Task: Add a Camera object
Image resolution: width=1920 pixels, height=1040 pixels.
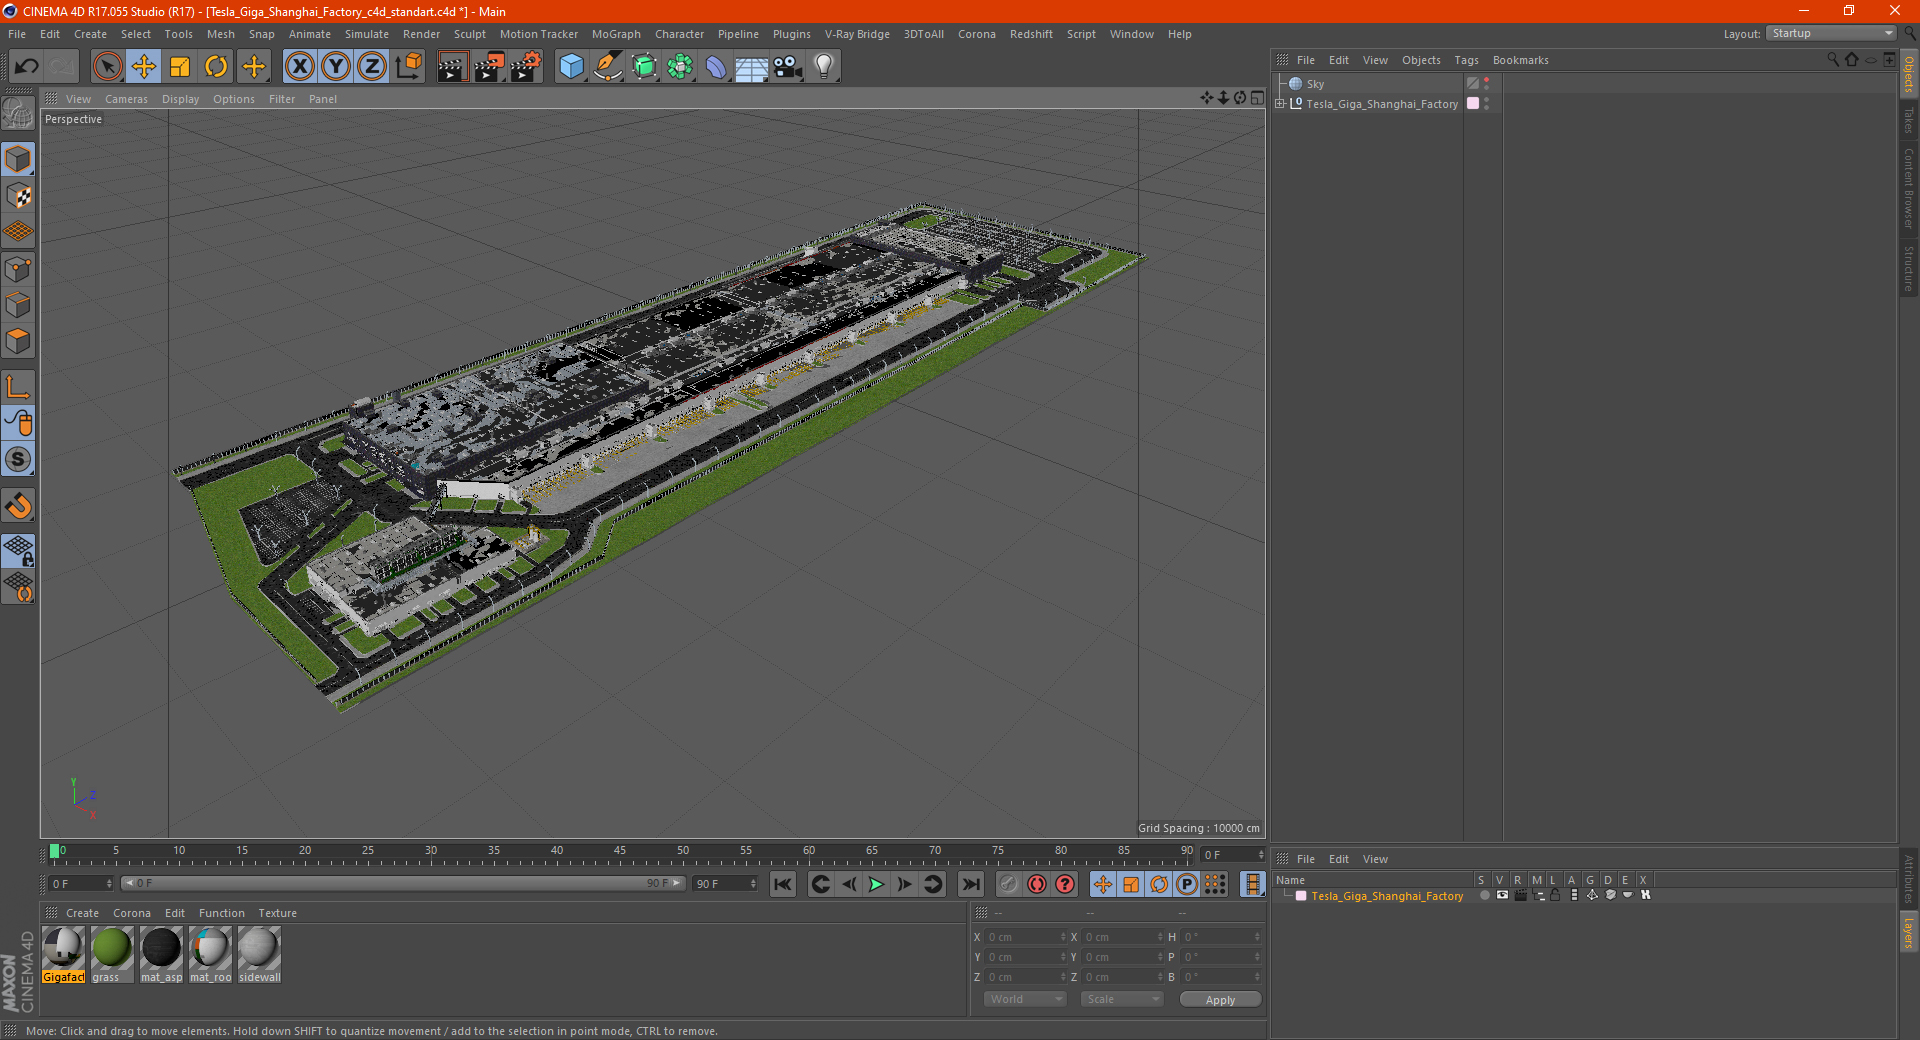Action: [x=788, y=67]
